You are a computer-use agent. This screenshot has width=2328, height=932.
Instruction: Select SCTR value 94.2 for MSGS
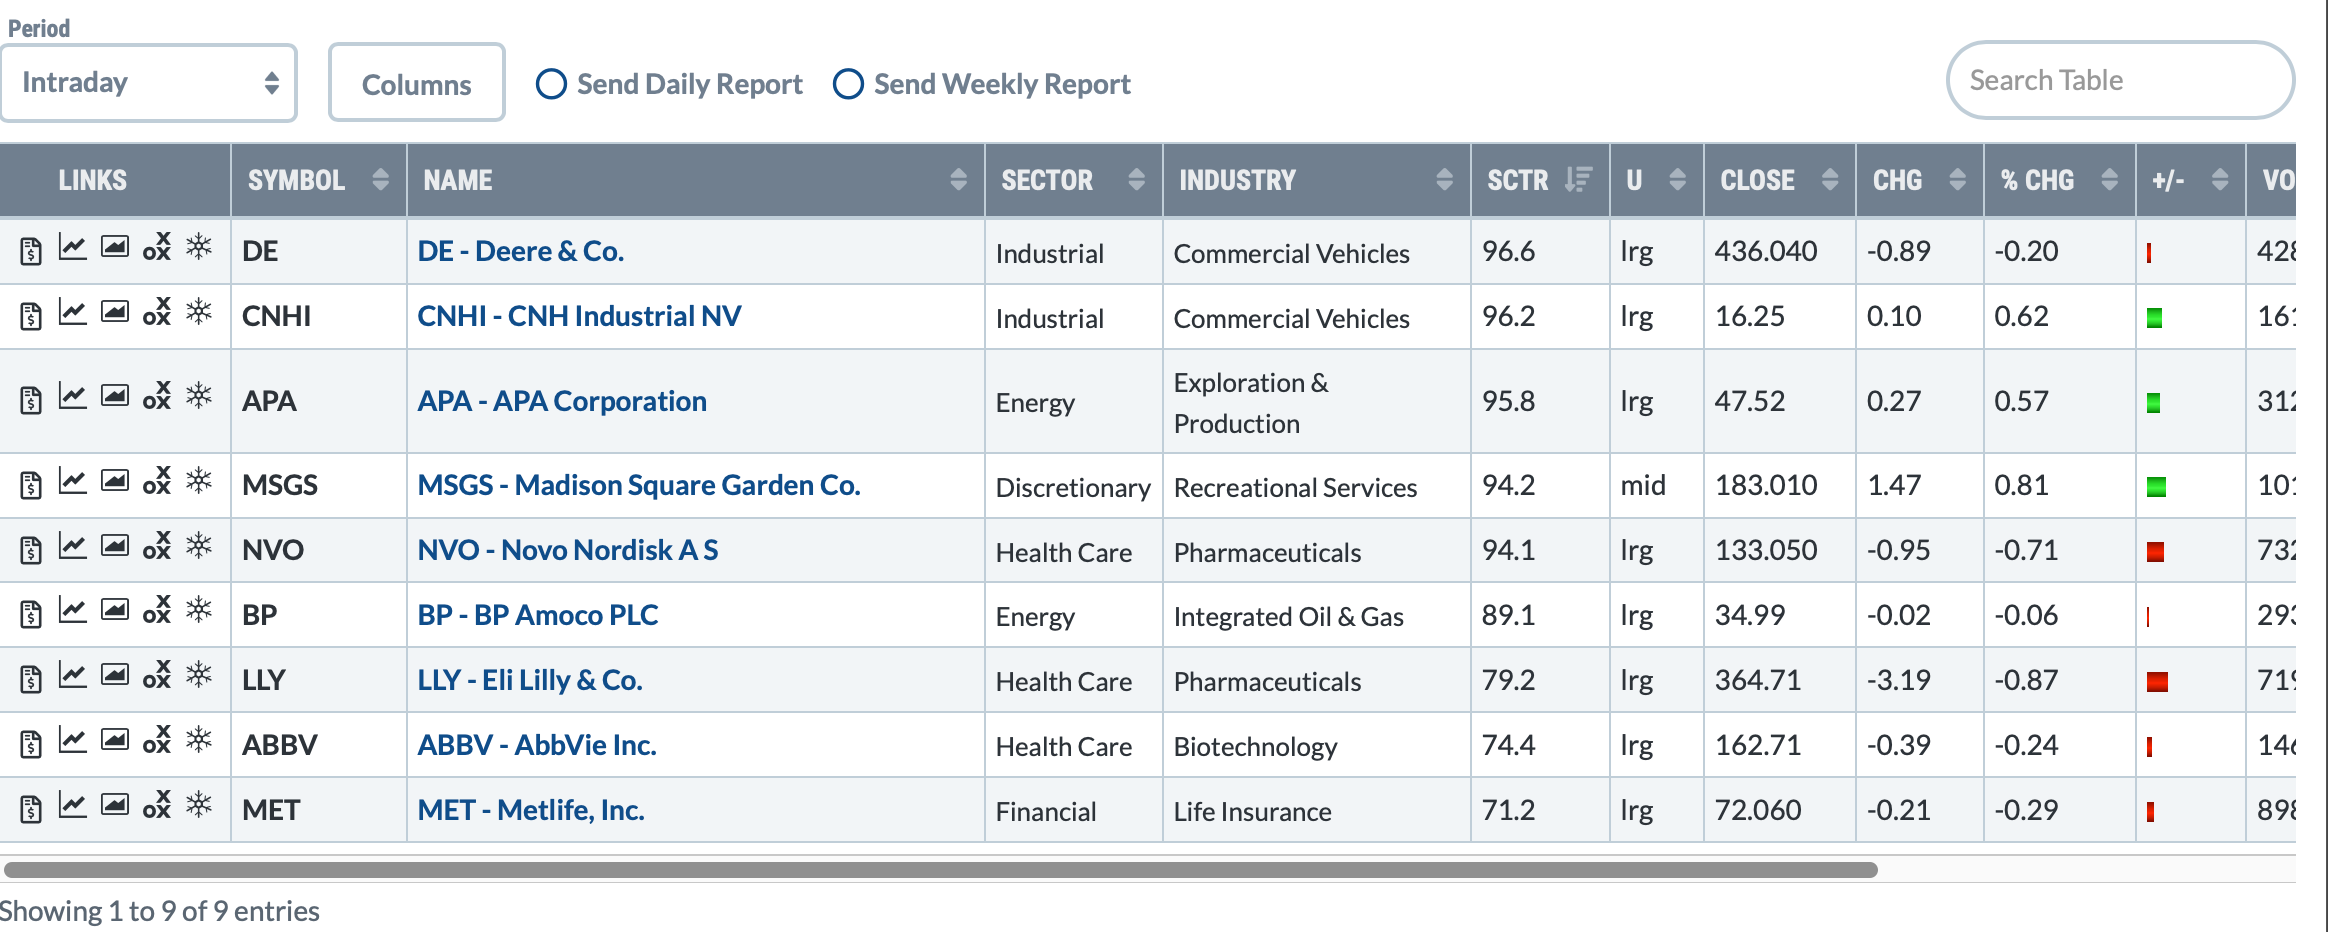pos(1508,485)
